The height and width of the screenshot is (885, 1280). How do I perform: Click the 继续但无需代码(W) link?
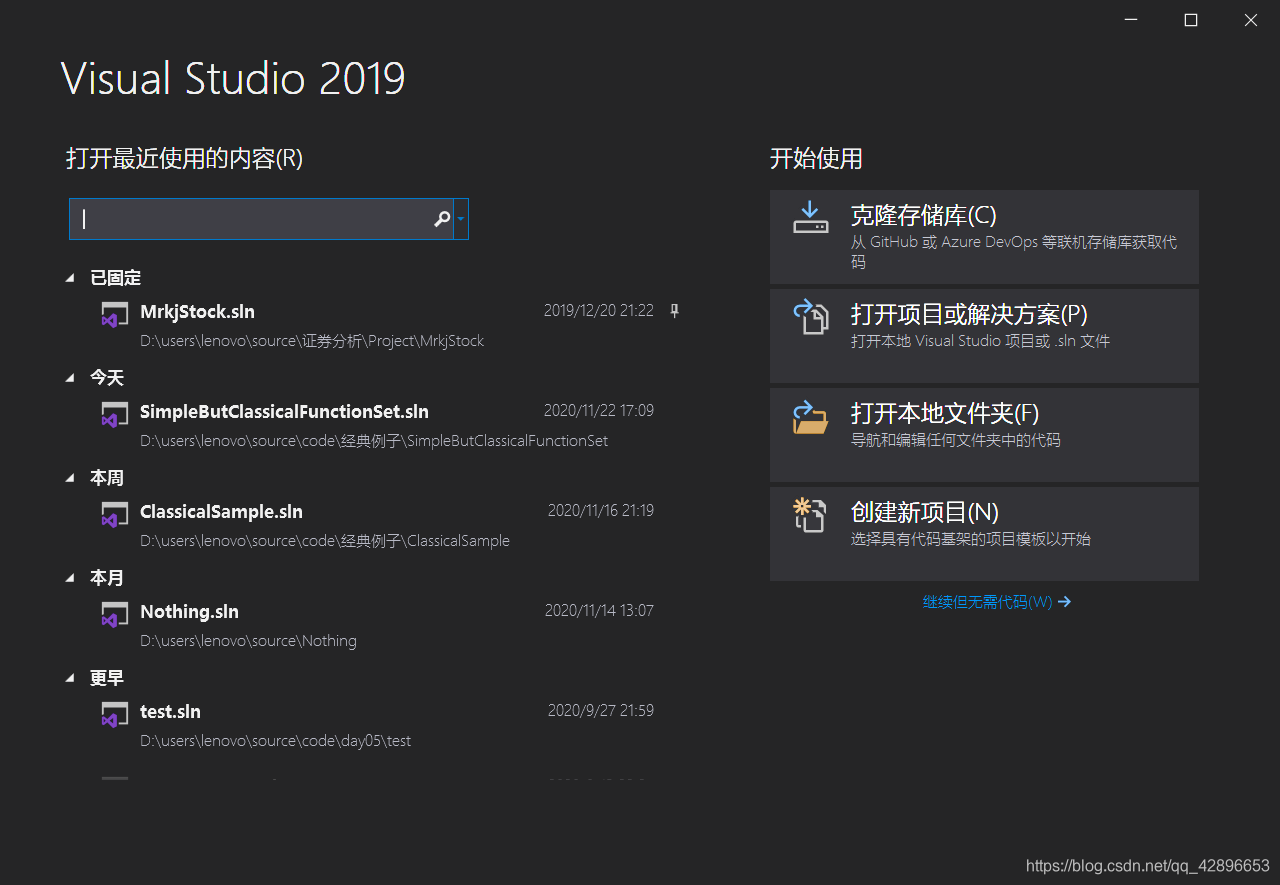point(996,602)
